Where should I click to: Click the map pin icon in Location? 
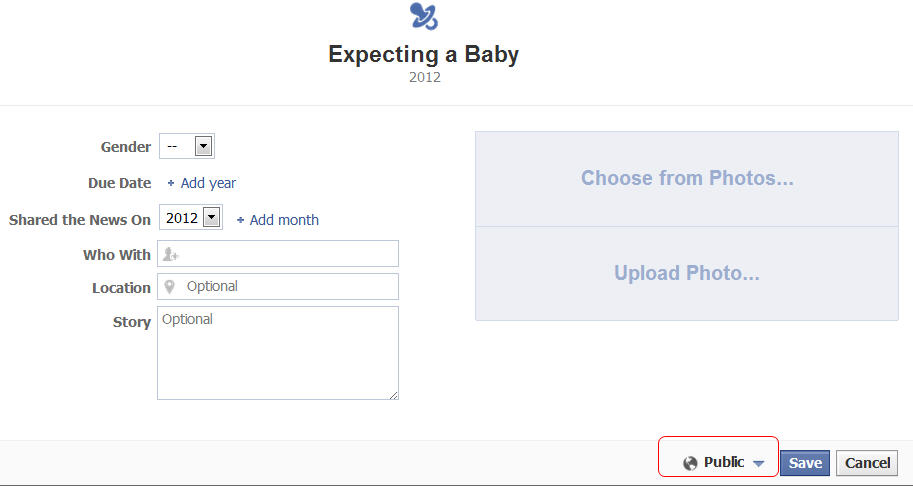tap(169, 286)
